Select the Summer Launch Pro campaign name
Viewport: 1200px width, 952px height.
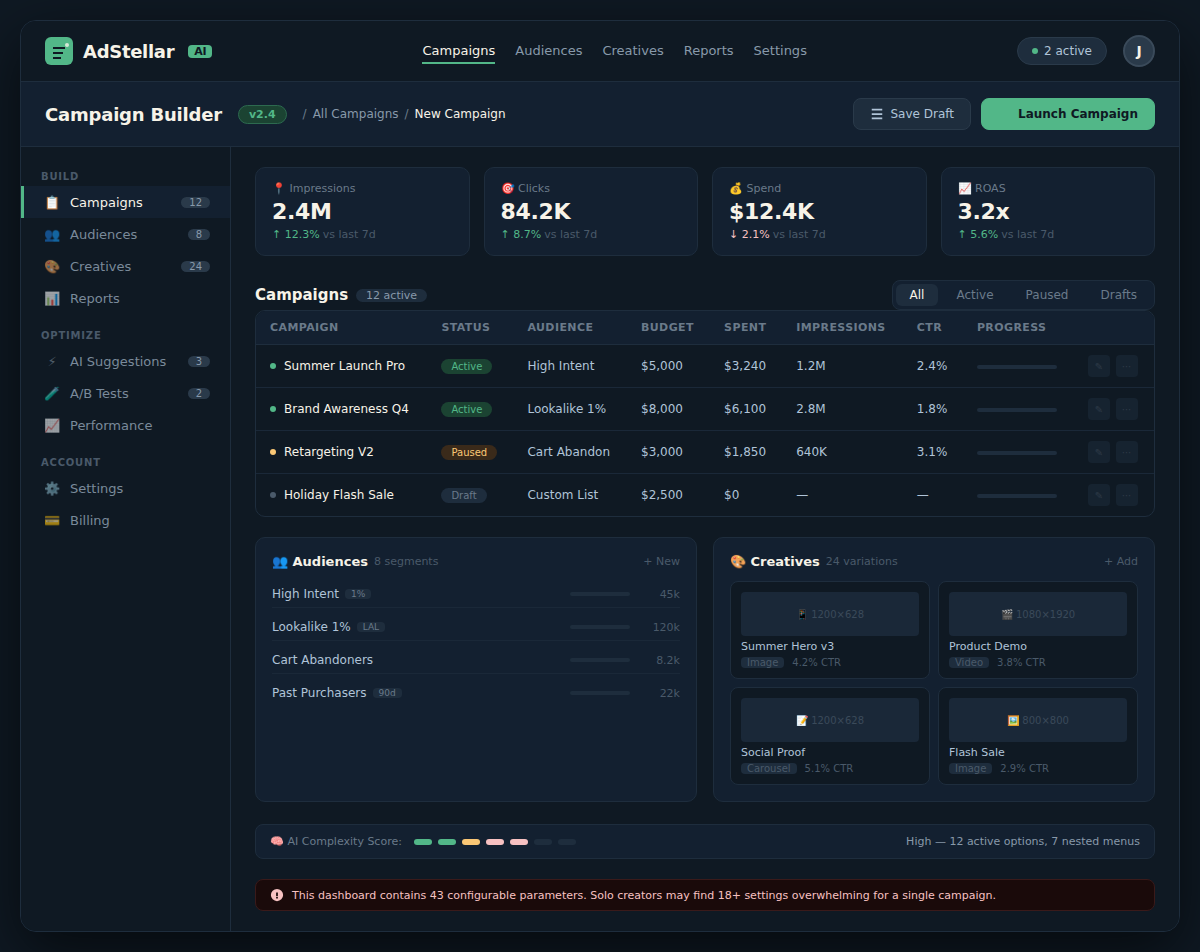pyautogui.click(x=344, y=366)
